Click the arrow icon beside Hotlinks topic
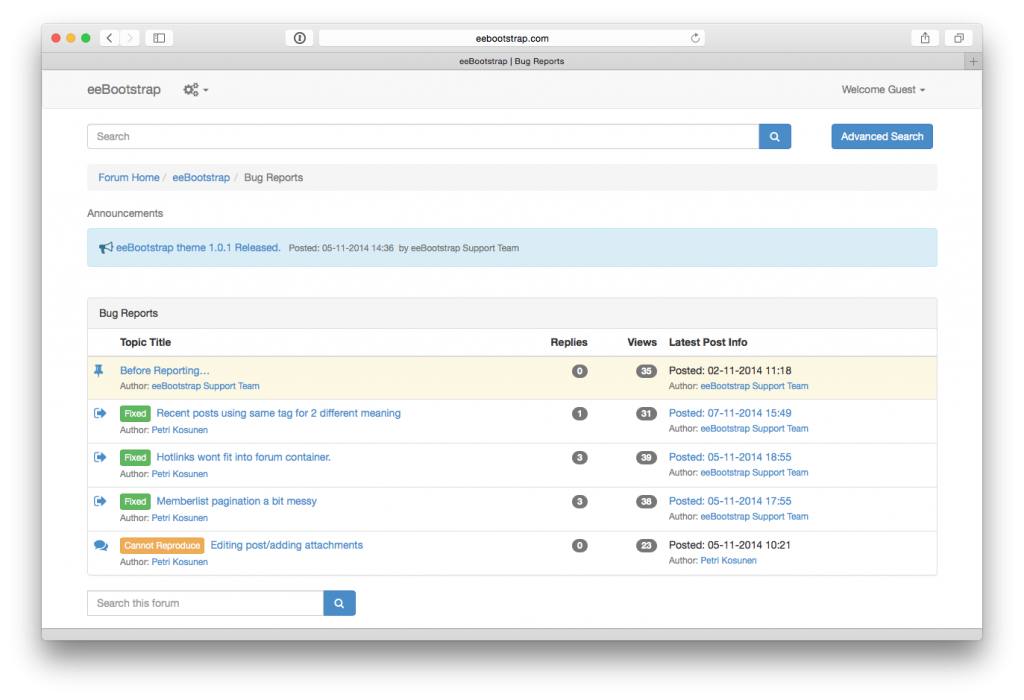Viewport: 1024px width, 700px height. click(100, 457)
